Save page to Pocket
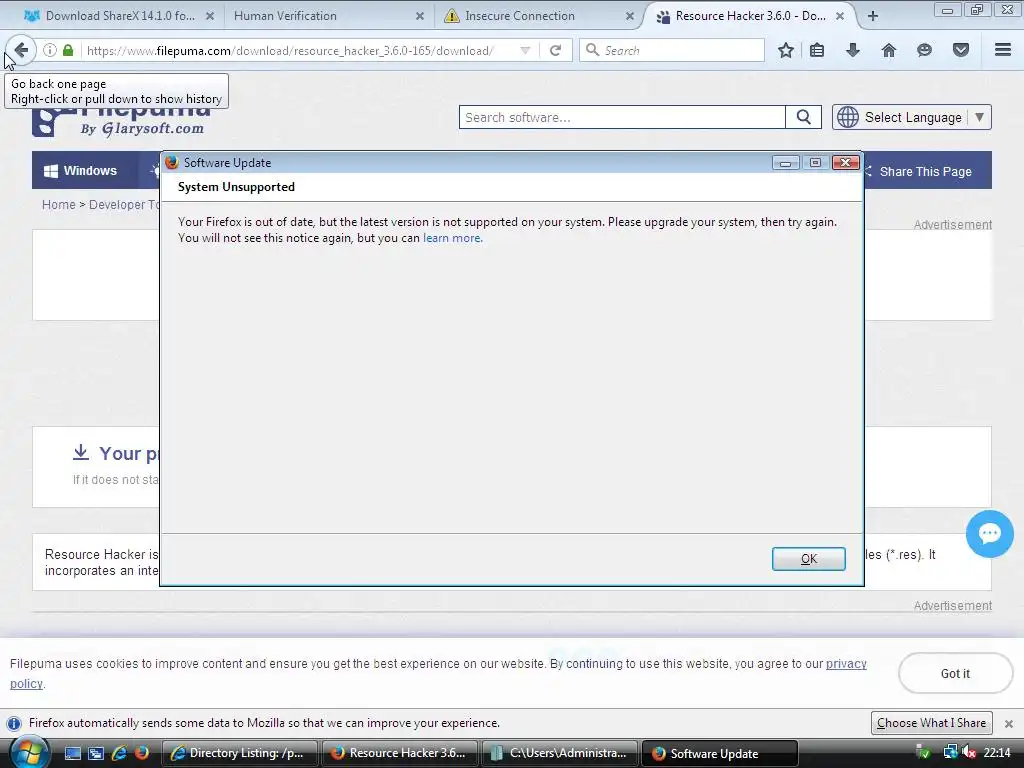The width and height of the screenshot is (1024, 768). point(961,50)
